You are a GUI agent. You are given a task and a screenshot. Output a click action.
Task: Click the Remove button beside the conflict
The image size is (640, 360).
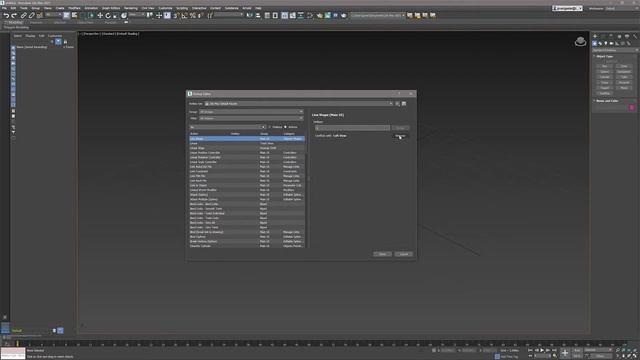400,136
